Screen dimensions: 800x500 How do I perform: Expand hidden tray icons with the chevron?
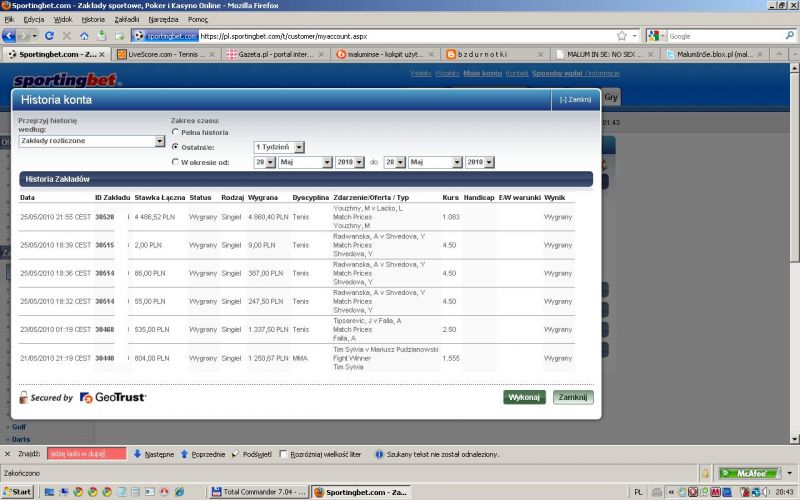(671, 492)
